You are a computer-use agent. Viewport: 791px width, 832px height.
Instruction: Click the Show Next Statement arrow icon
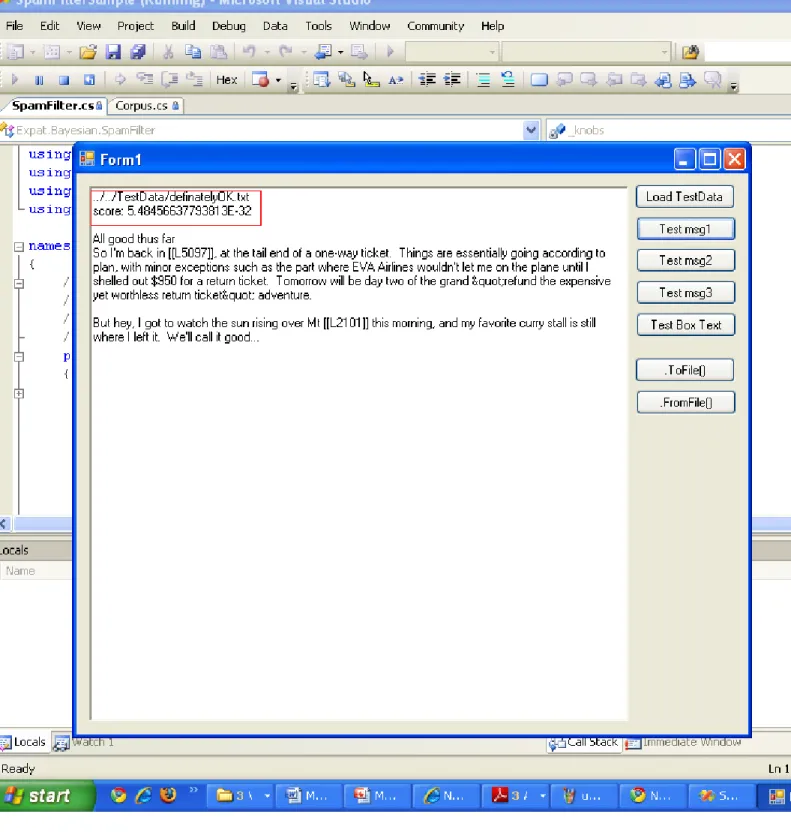pos(120,80)
